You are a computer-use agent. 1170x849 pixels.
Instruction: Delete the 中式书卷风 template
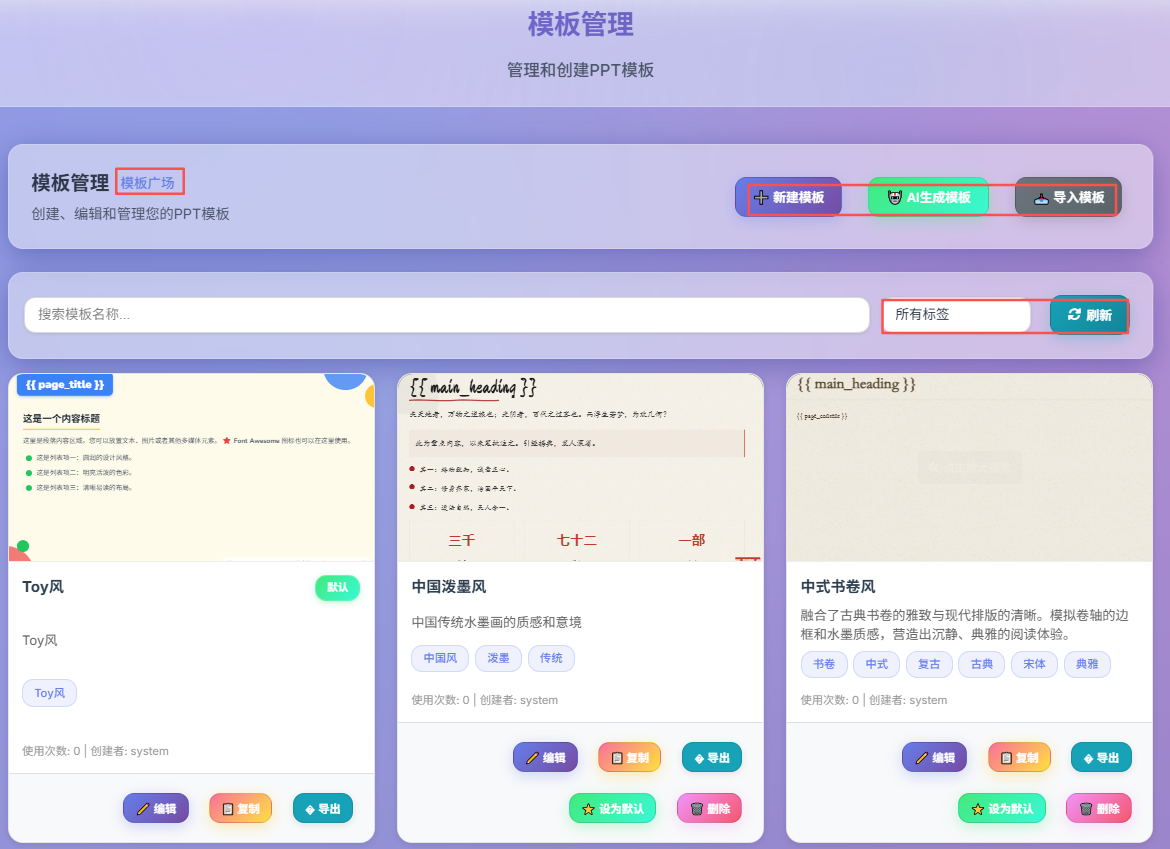point(1099,809)
